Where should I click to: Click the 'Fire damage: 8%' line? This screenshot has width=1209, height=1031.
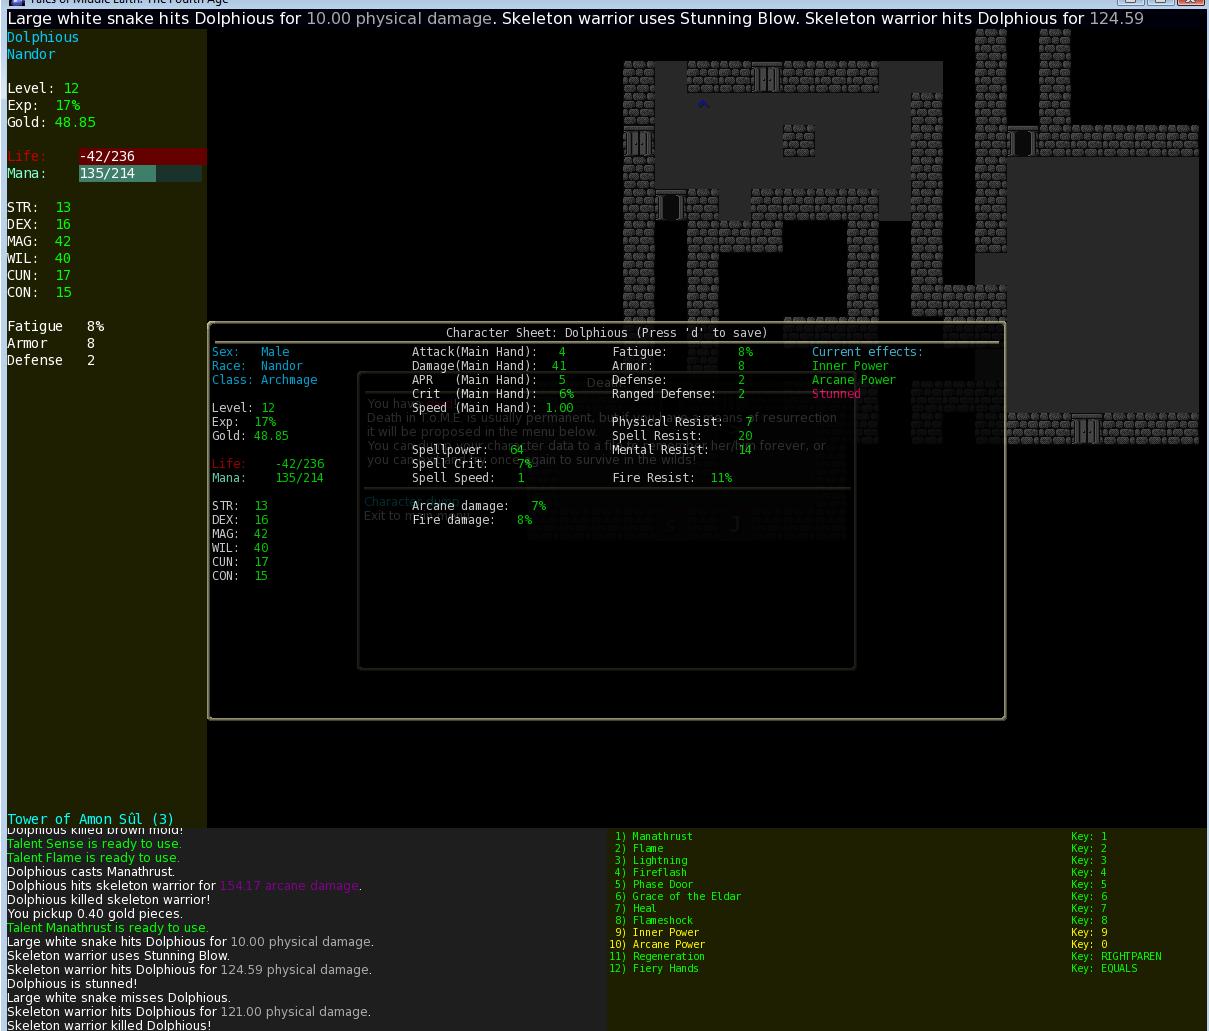(472, 520)
